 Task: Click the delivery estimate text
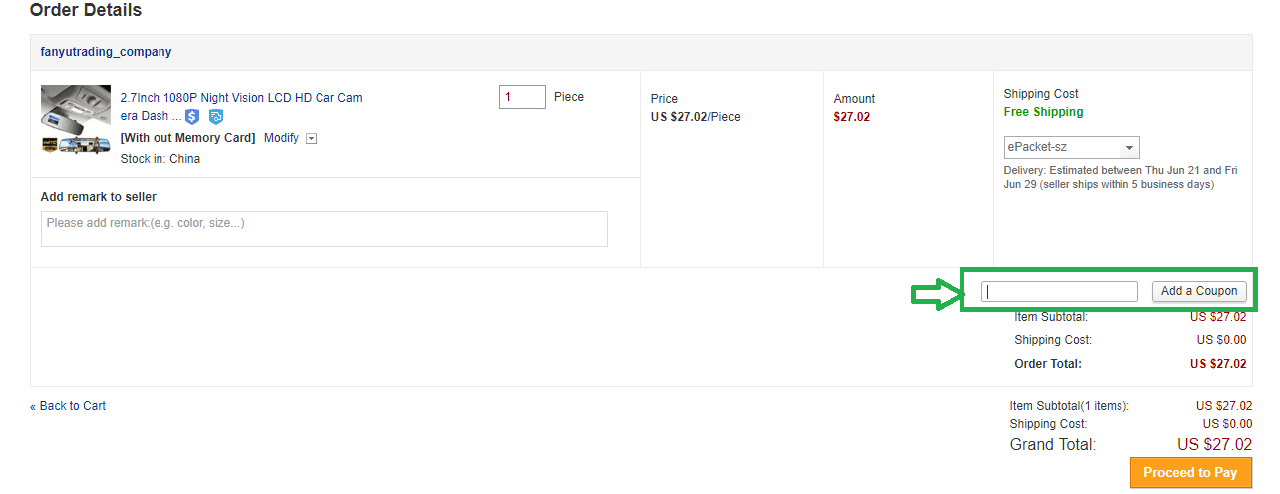[x=1121, y=177]
